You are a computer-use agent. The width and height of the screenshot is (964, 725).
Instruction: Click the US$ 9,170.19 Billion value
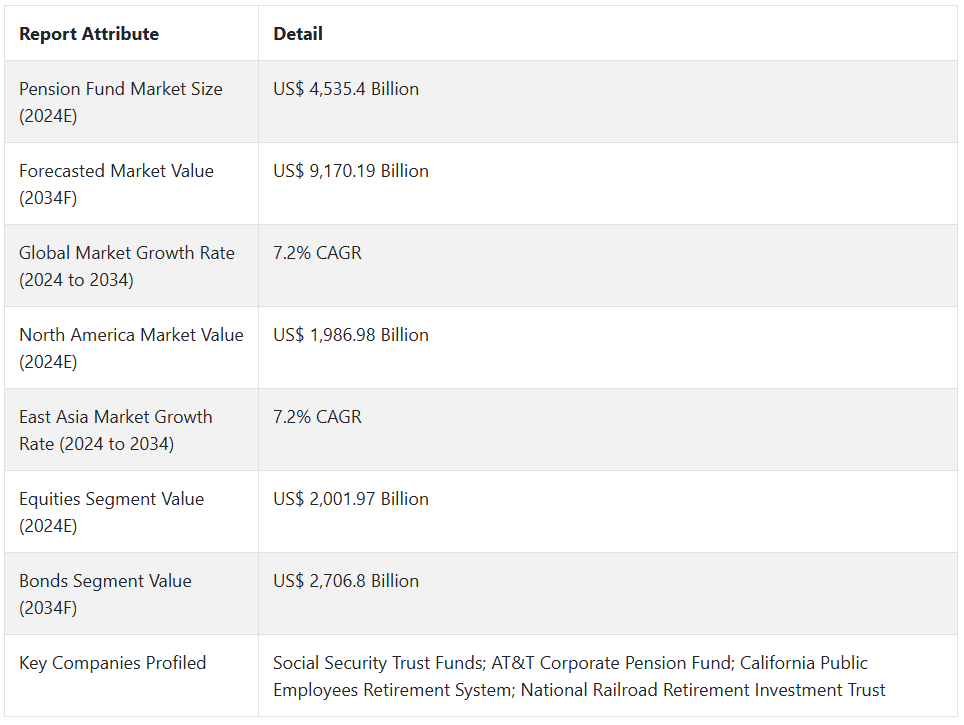(351, 171)
